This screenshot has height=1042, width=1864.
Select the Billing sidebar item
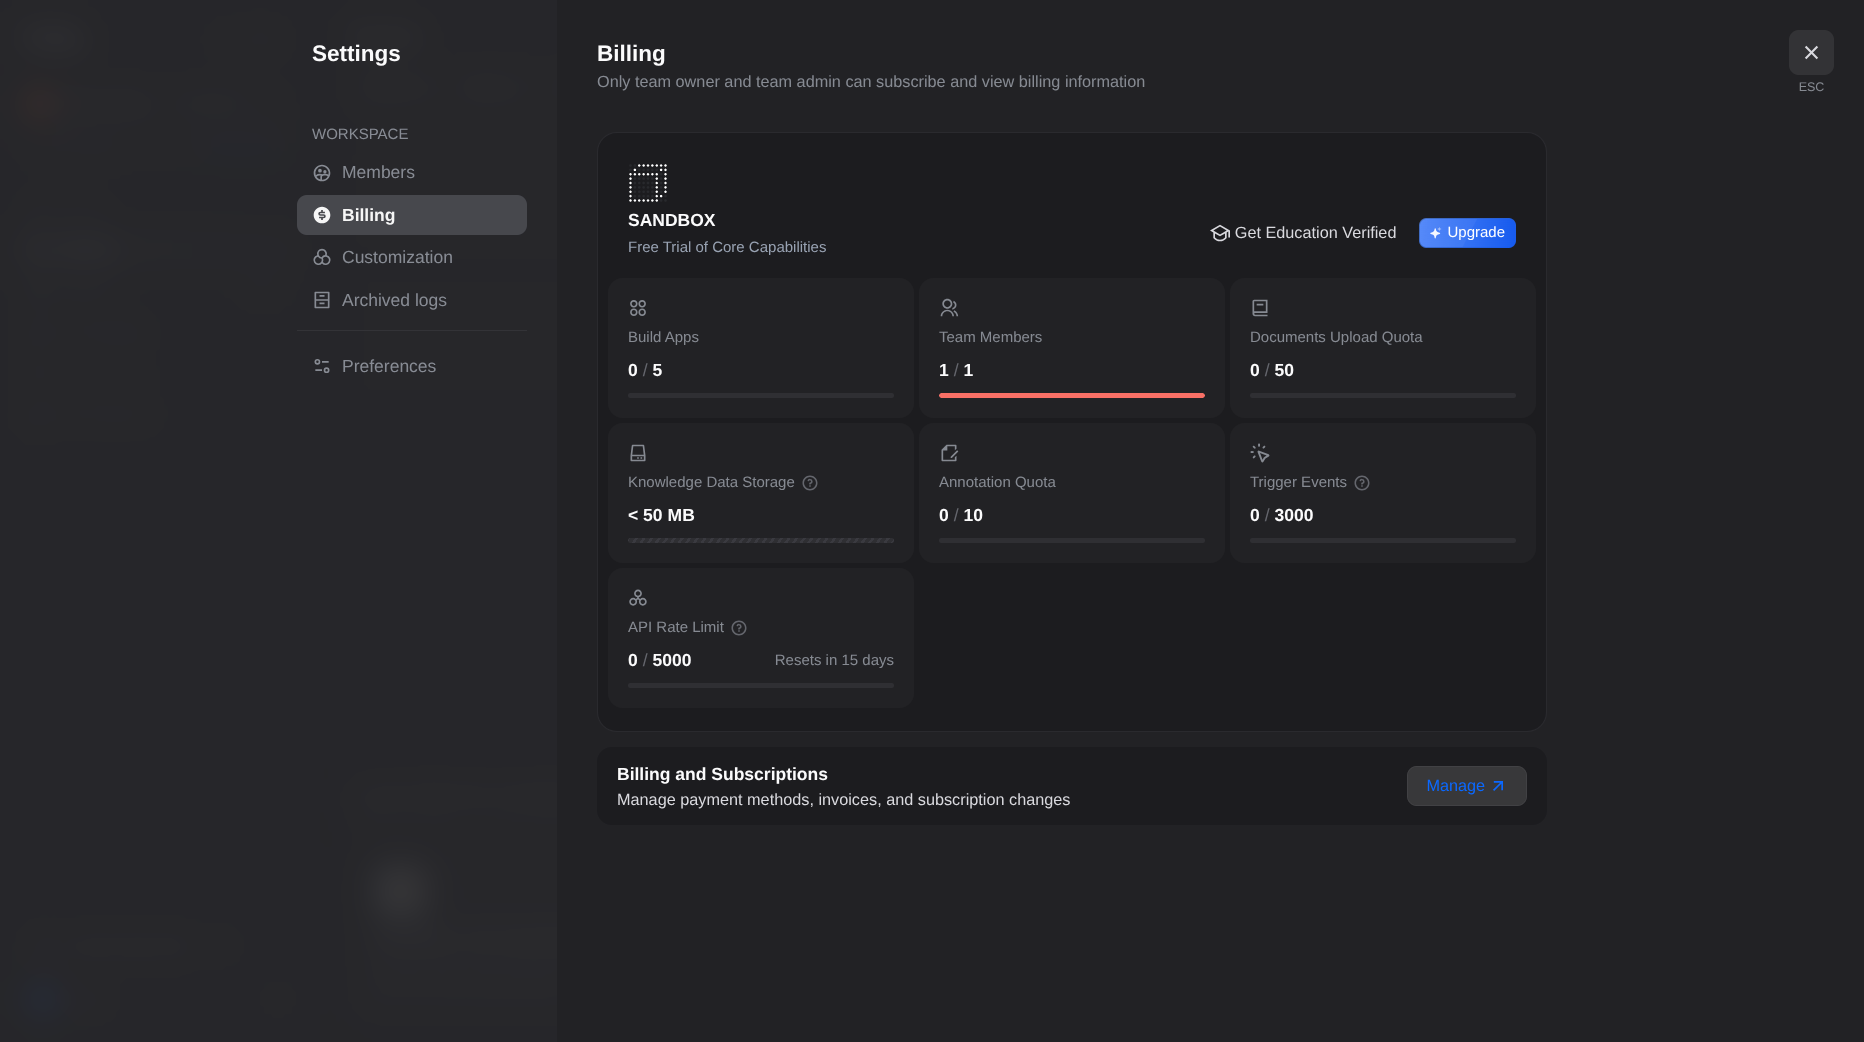(x=412, y=215)
